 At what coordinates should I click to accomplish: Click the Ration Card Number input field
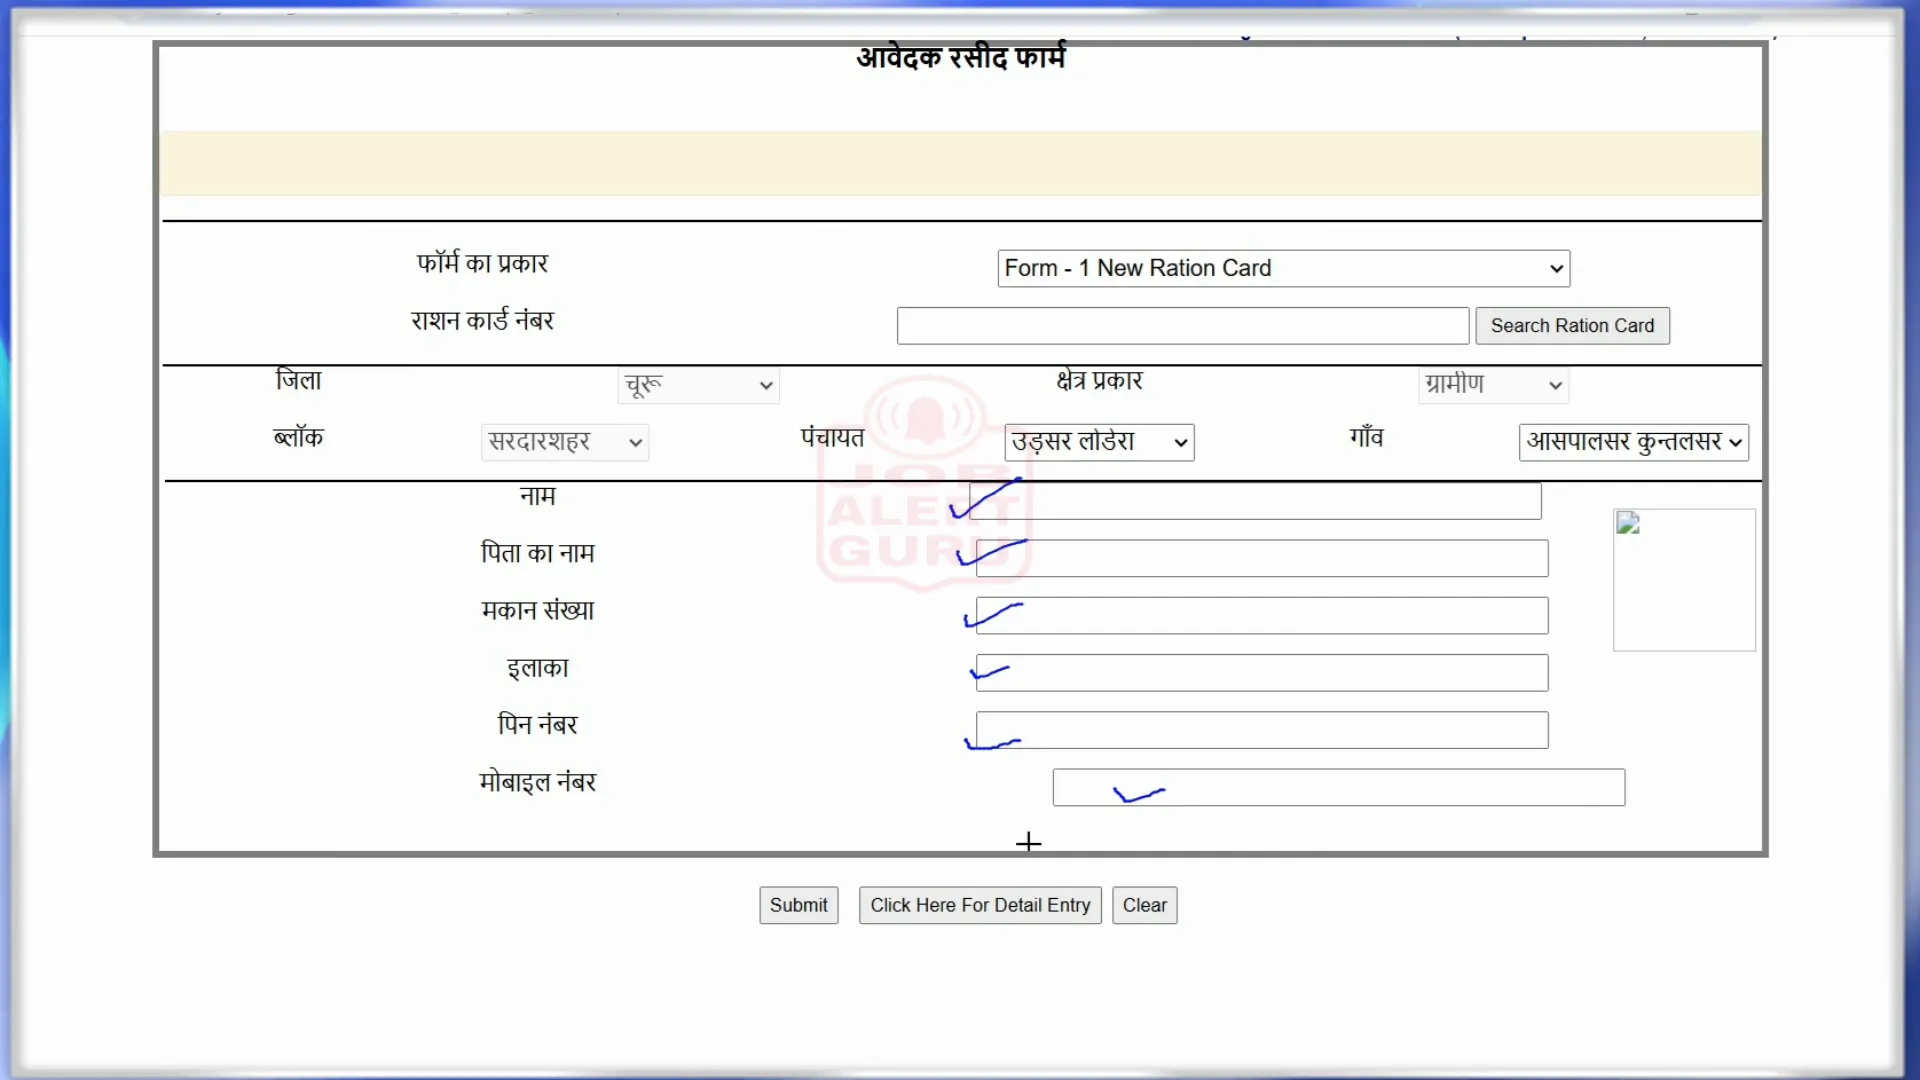pyautogui.click(x=1182, y=326)
